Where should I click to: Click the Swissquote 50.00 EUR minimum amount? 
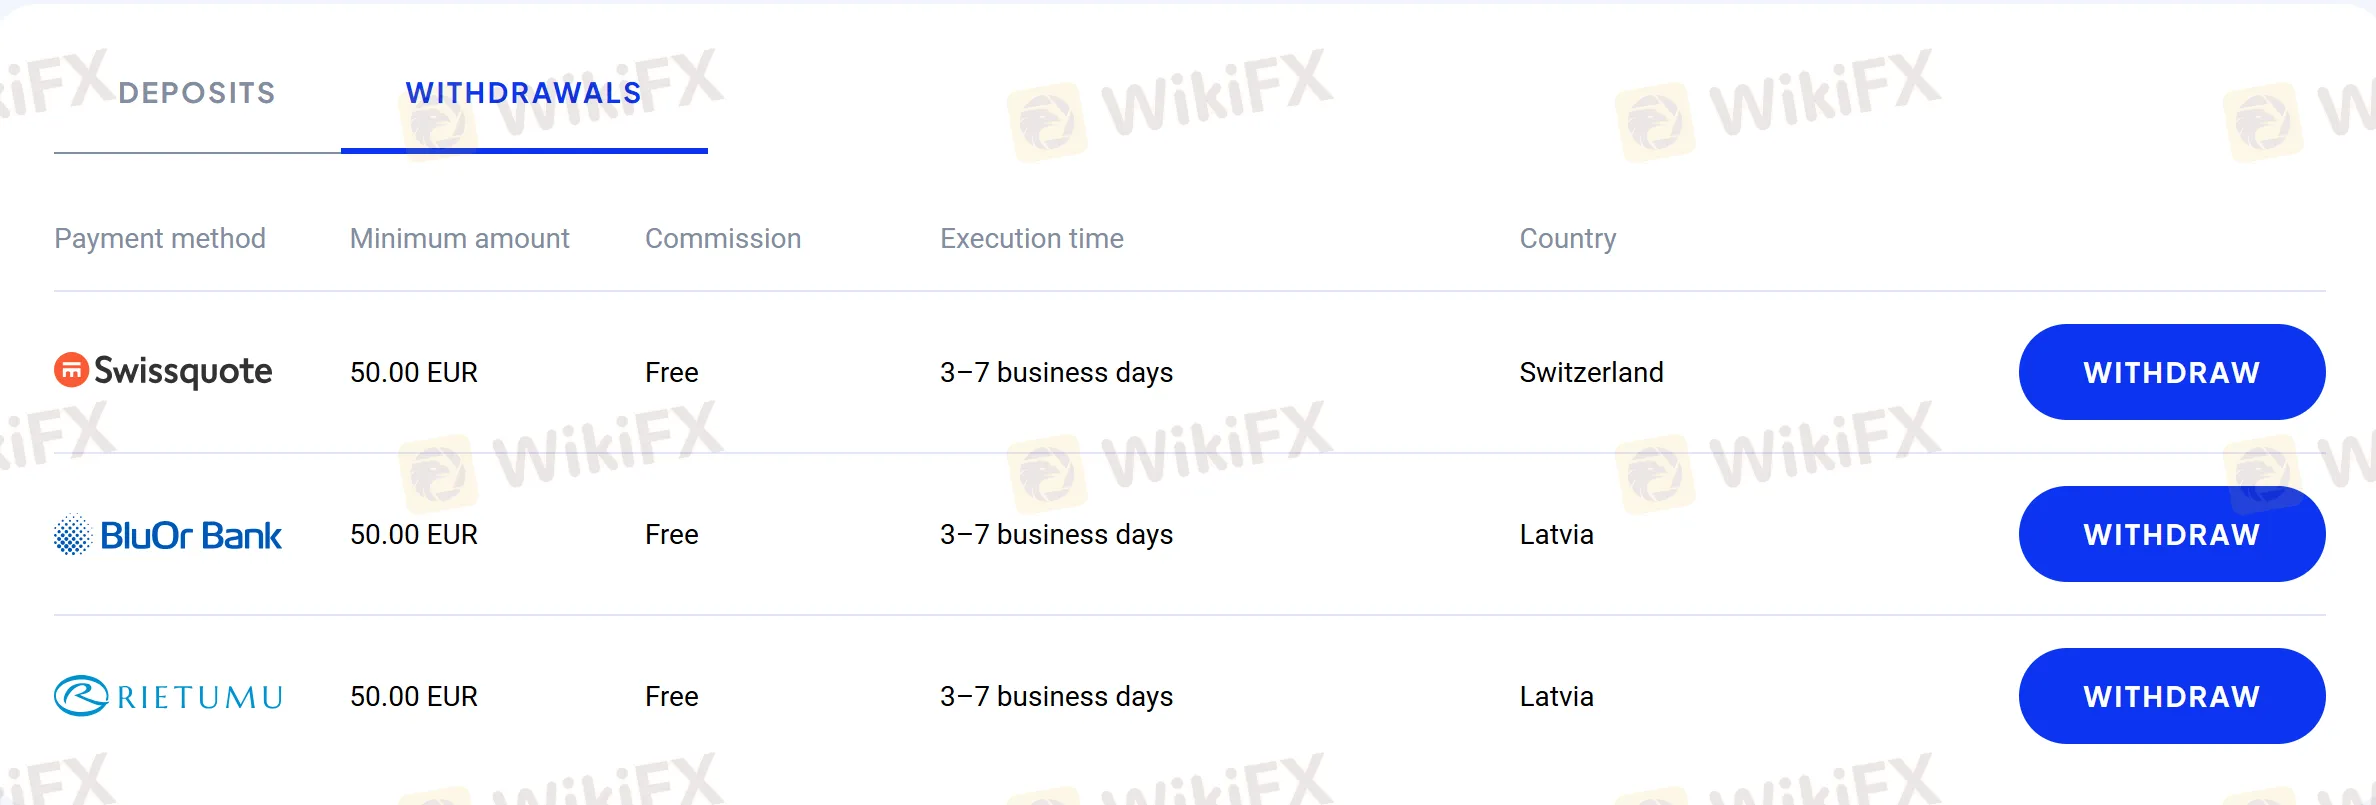[414, 372]
